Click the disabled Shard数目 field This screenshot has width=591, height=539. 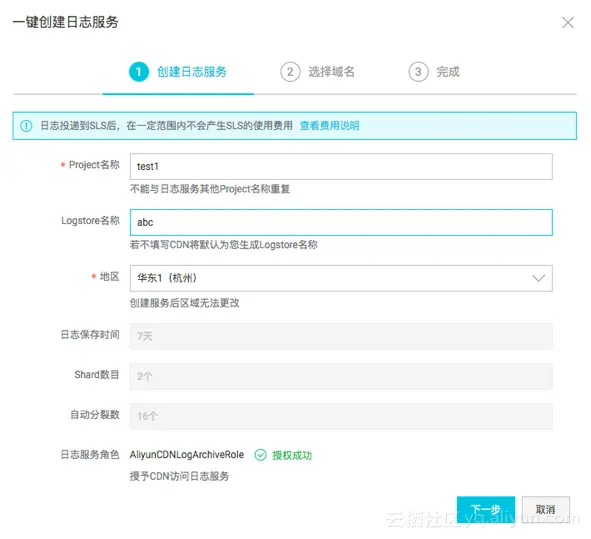341,376
